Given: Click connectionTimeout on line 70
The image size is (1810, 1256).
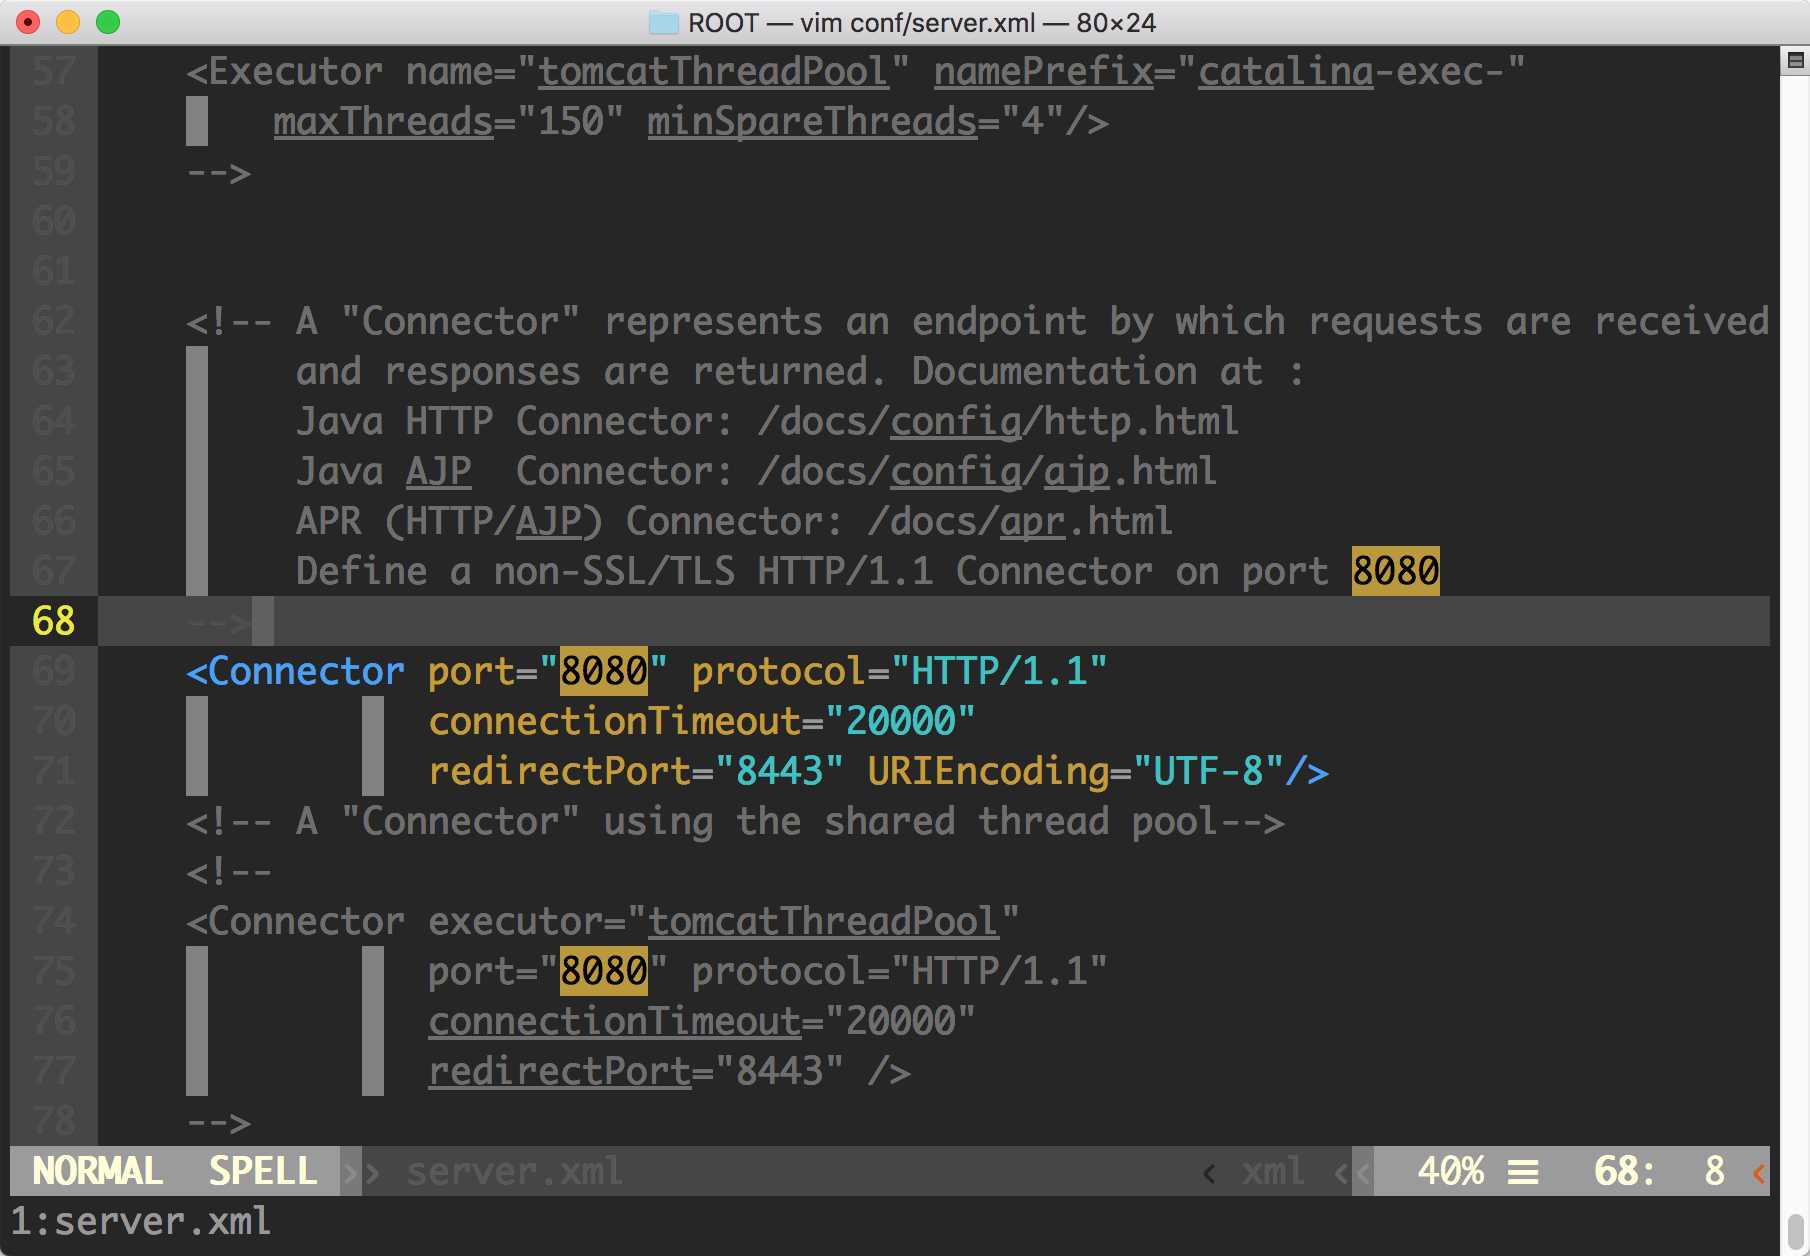Looking at the screenshot, I should (x=615, y=721).
